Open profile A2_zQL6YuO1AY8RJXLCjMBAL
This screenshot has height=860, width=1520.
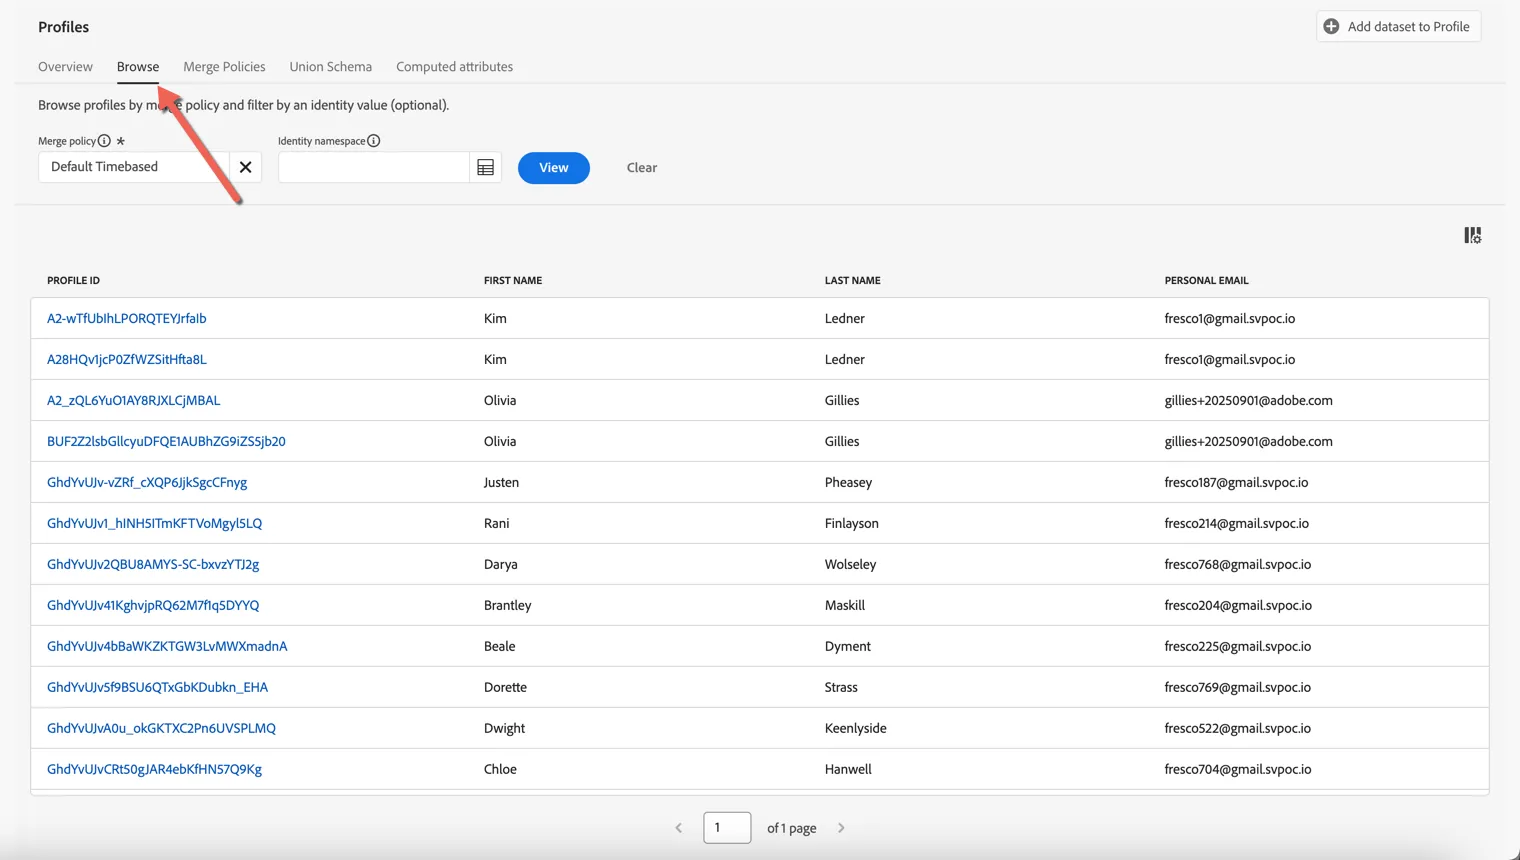tap(134, 401)
